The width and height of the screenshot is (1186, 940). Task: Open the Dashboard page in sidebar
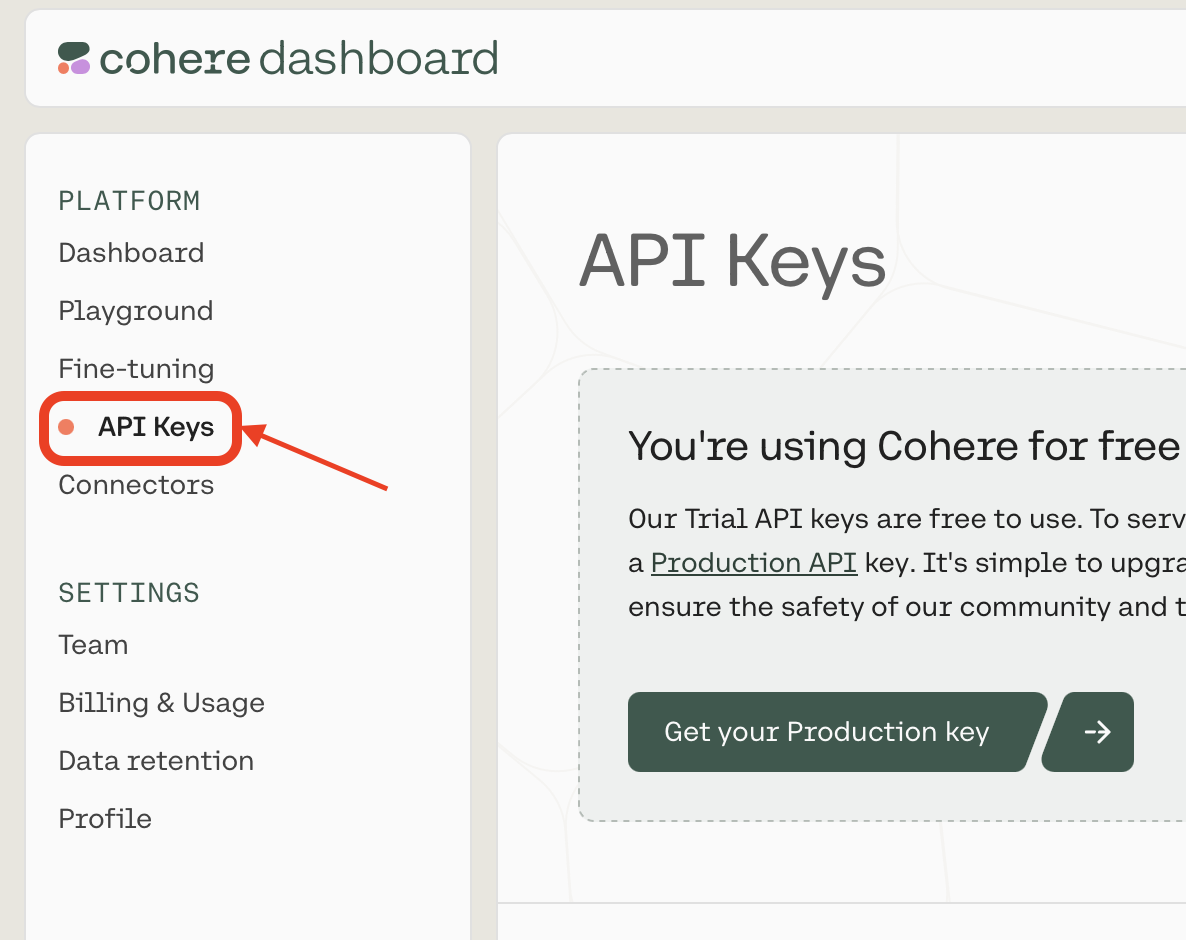click(x=132, y=253)
